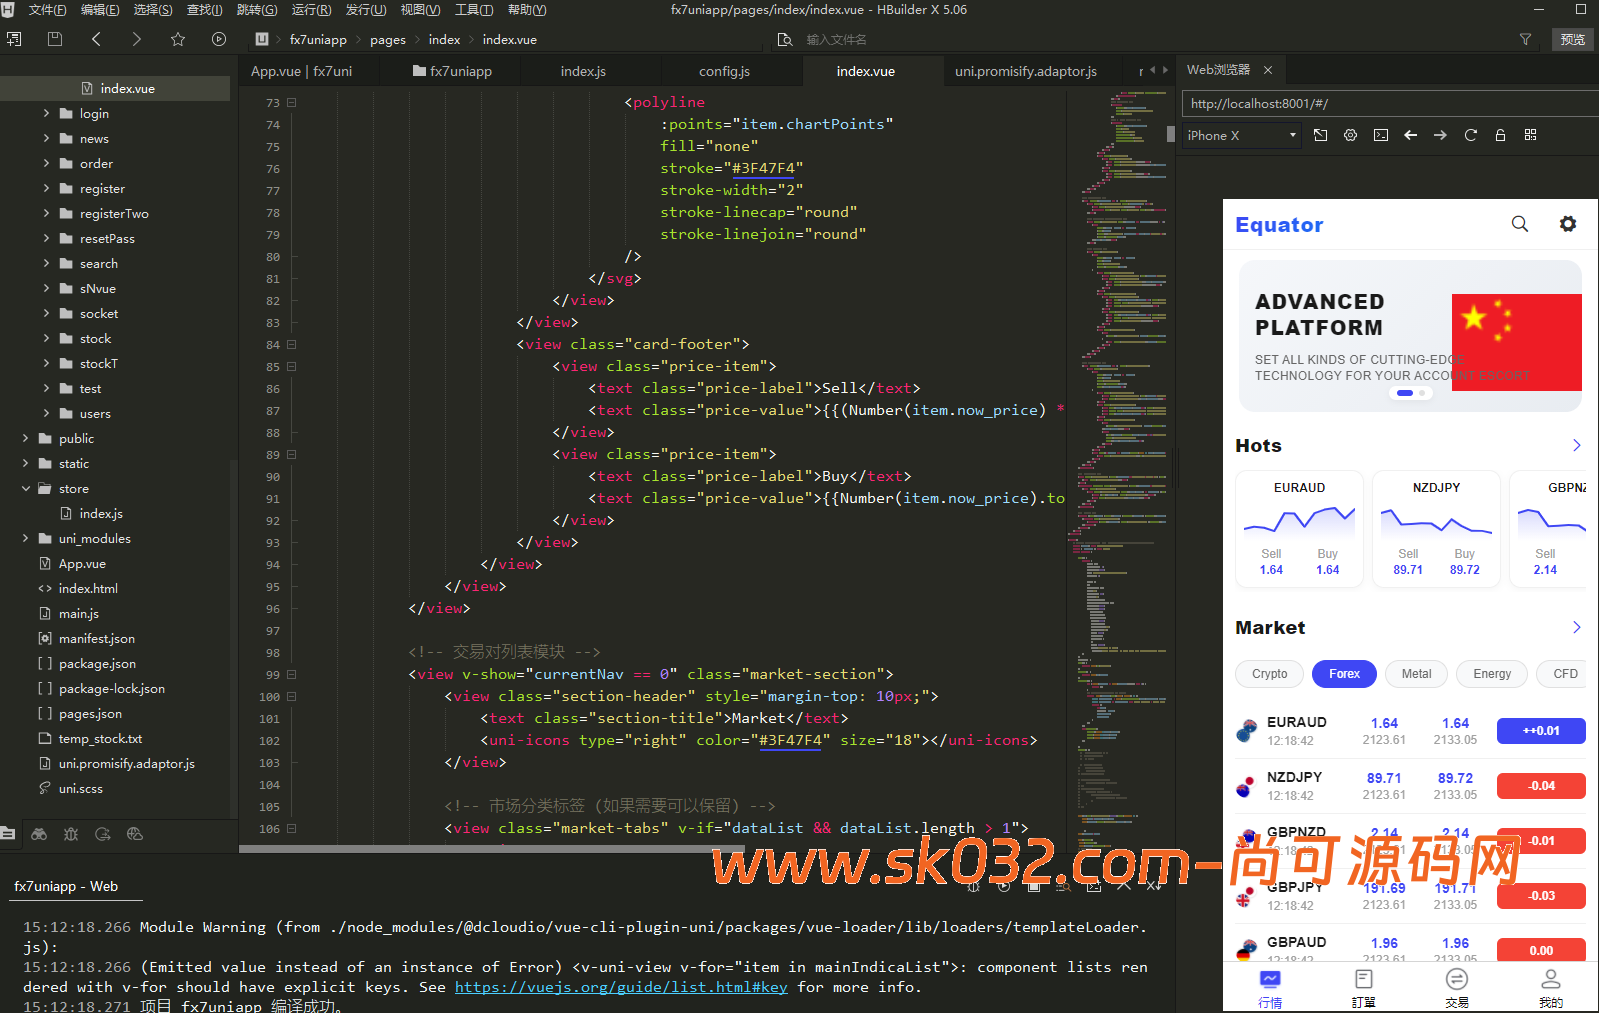This screenshot has height=1013, width=1599.
Task: Click the QR code icon in browser toolbar
Action: coord(1530,135)
